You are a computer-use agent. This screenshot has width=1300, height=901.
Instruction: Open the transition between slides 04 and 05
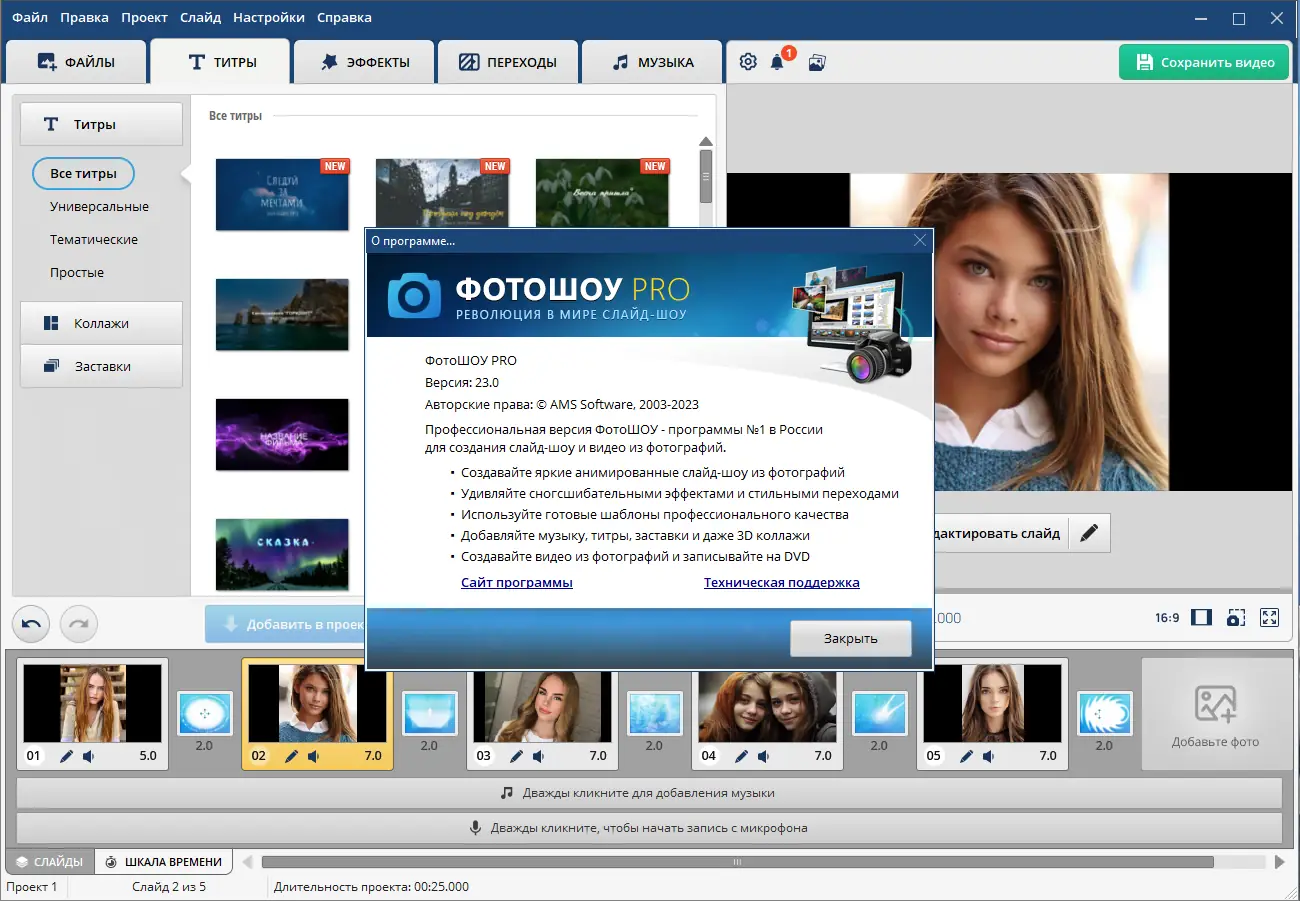(x=880, y=714)
